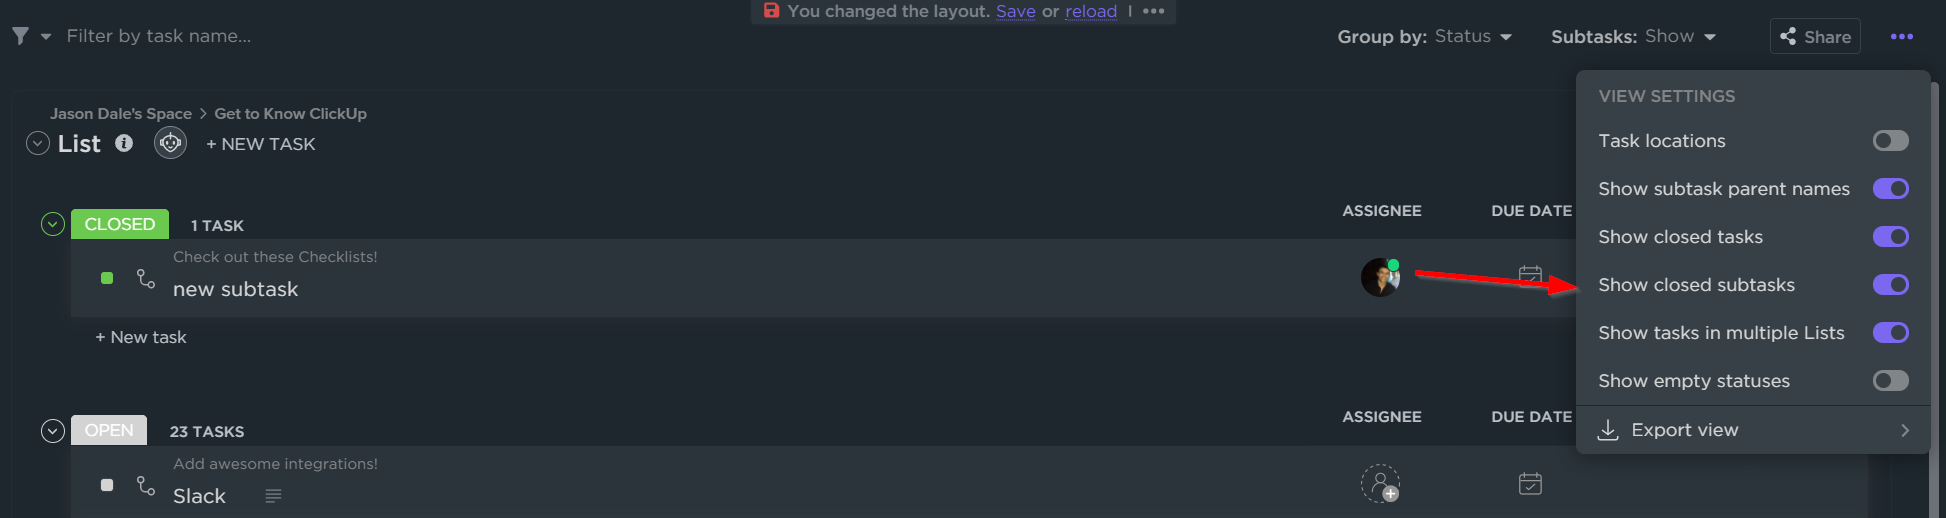The image size is (1946, 518).
Task: Open the List automation robot icon
Action: 170,143
